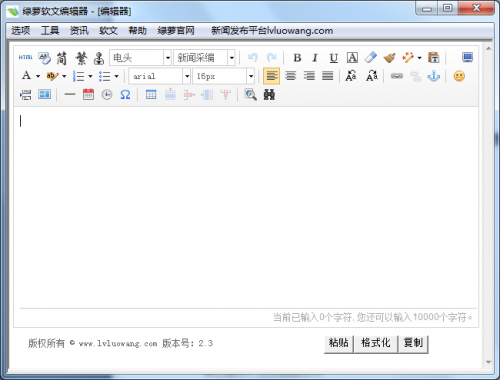Image resolution: width=500 pixels, height=380 pixels.
Task: Undo the last edit
Action: click(253, 58)
